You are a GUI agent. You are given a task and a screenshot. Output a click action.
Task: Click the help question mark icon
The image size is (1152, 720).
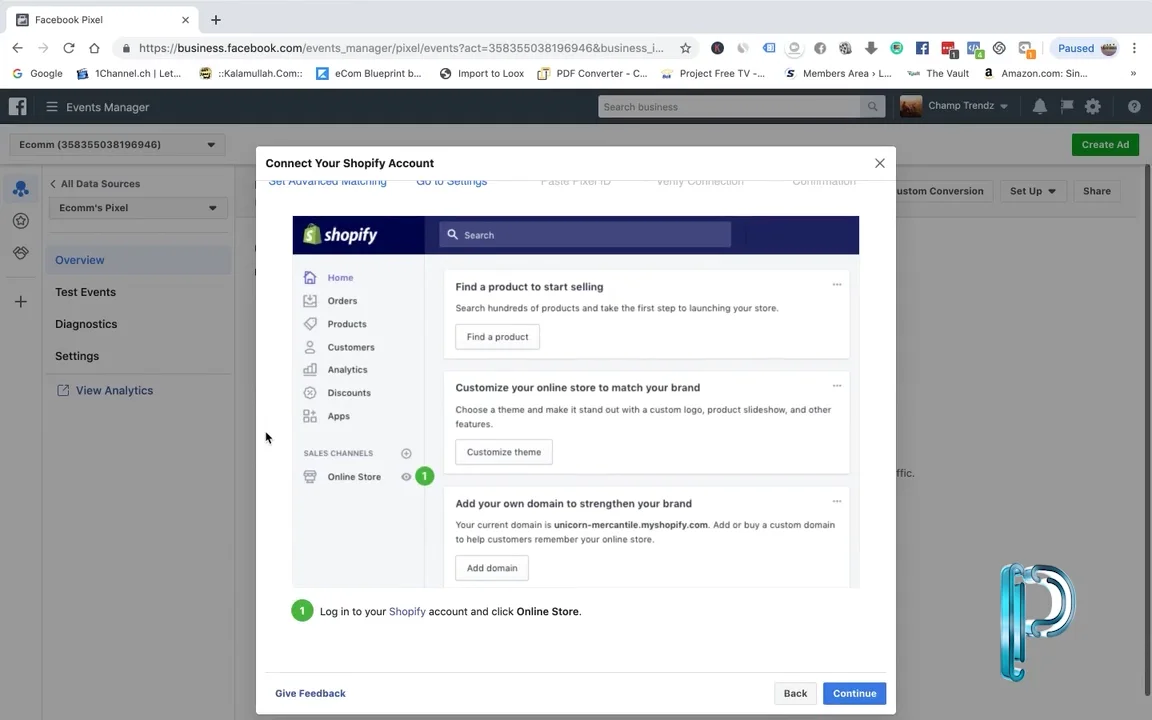1134,107
